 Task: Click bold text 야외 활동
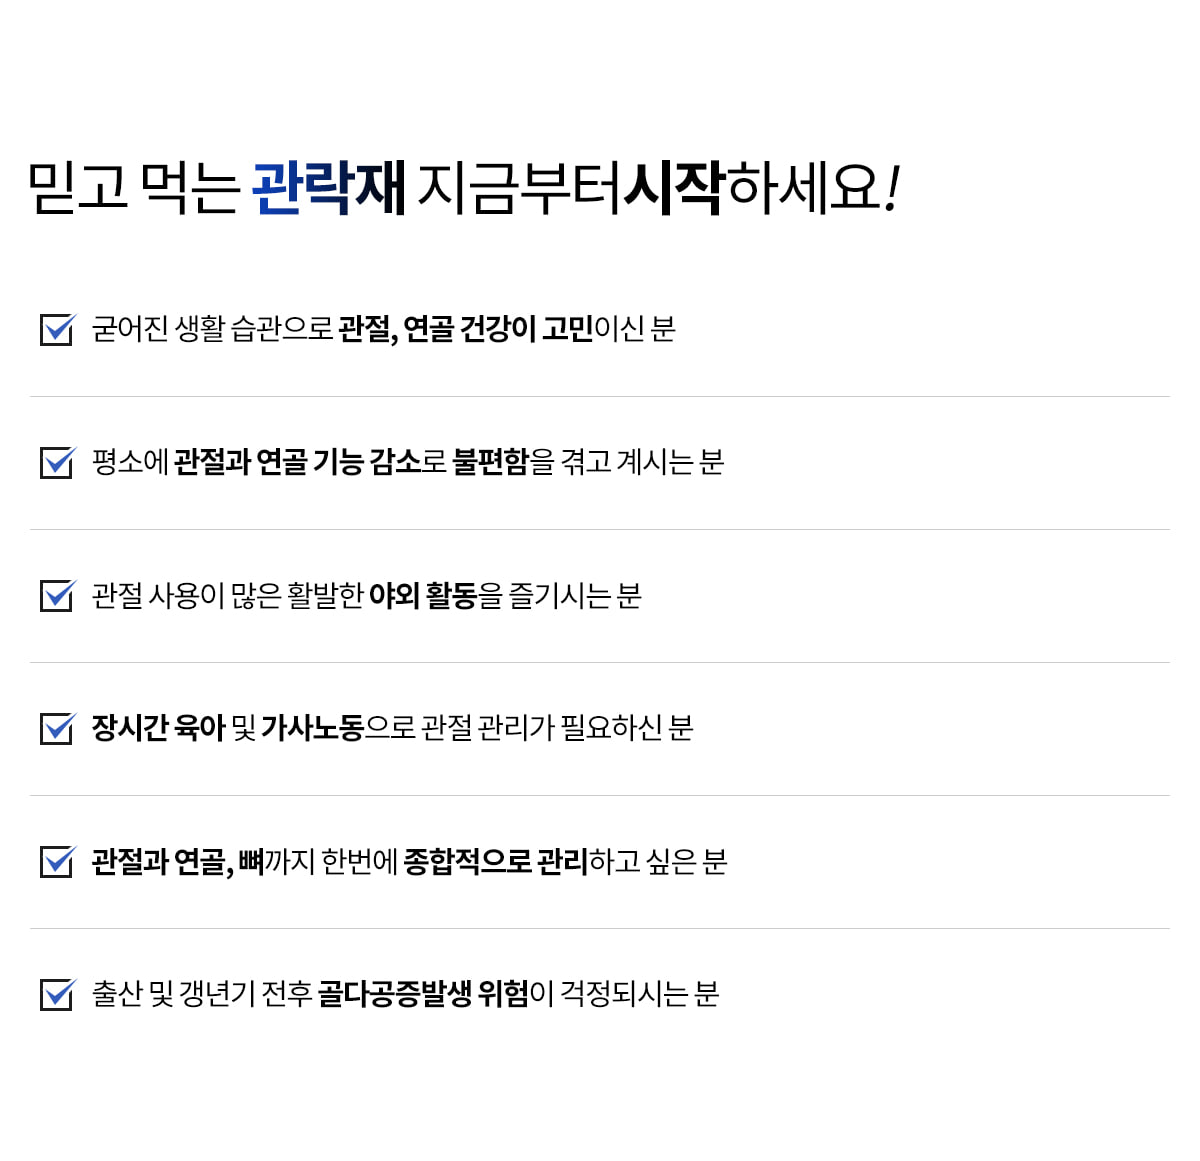click(422, 595)
